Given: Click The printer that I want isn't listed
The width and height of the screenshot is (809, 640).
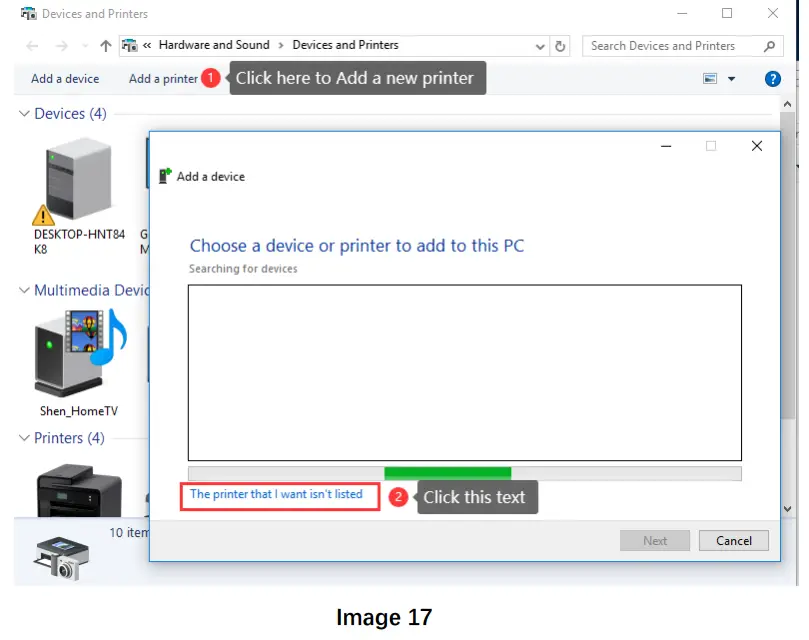Looking at the screenshot, I should pos(279,494).
